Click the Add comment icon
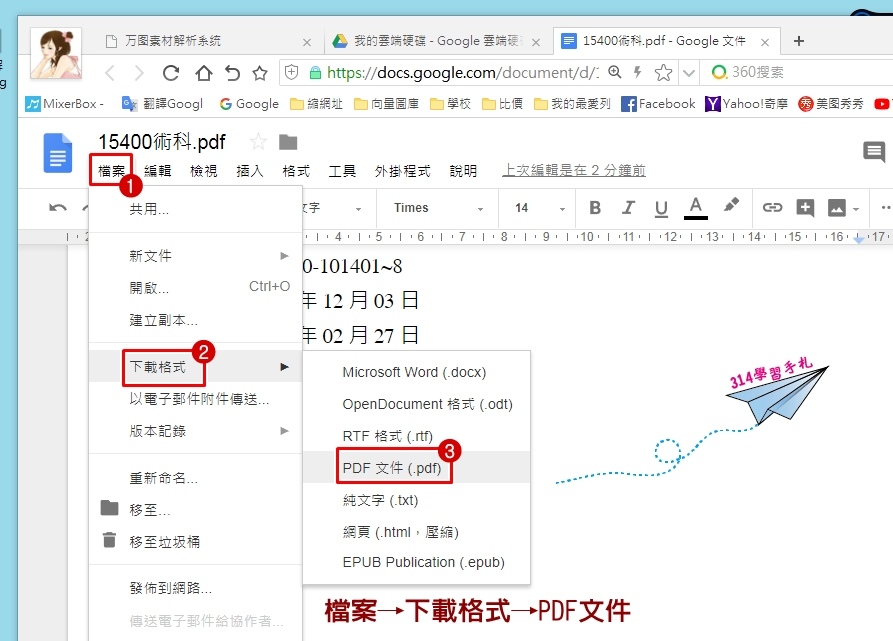This screenshot has width=893, height=641. click(x=805, y=208)
